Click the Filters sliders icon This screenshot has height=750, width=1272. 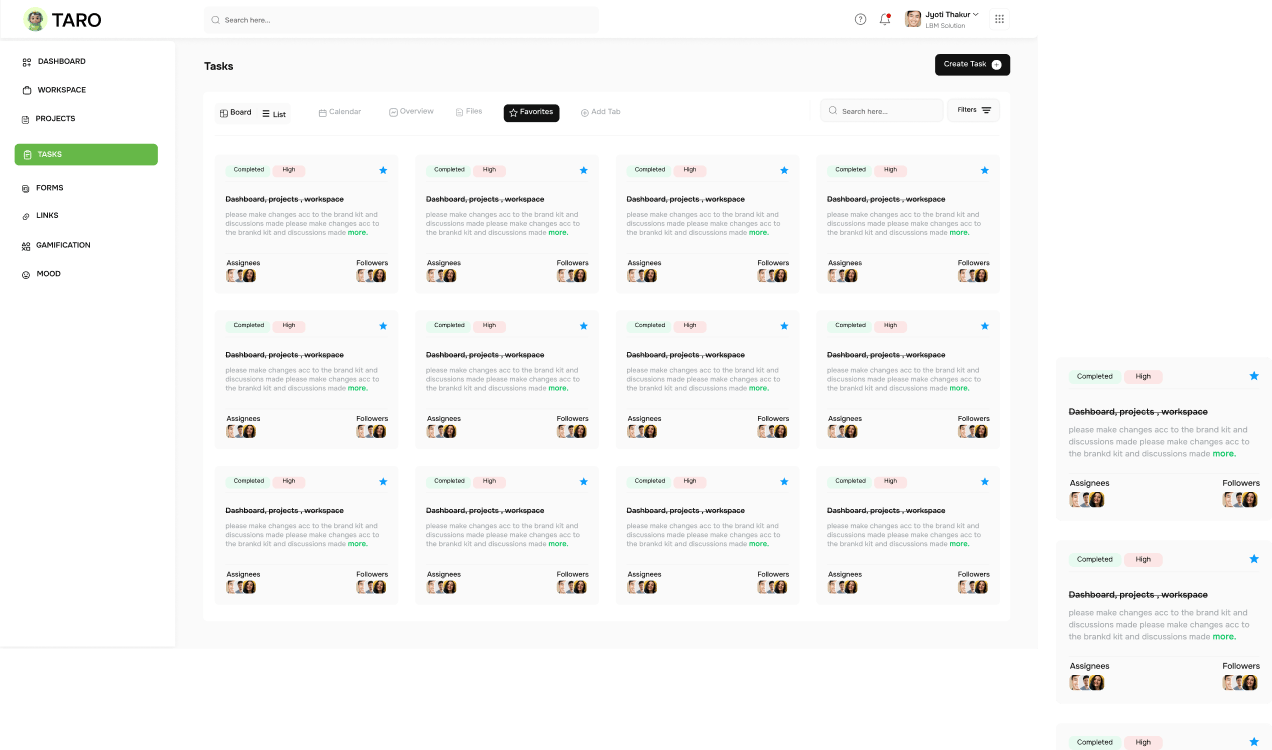[x=986, y=110]
